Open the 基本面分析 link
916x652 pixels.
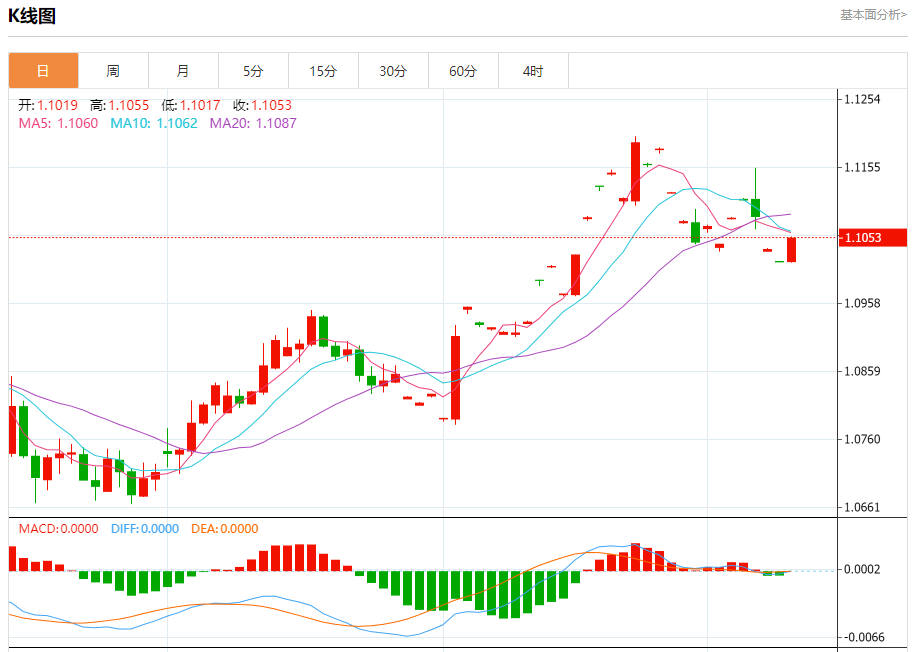click(873, 15)
